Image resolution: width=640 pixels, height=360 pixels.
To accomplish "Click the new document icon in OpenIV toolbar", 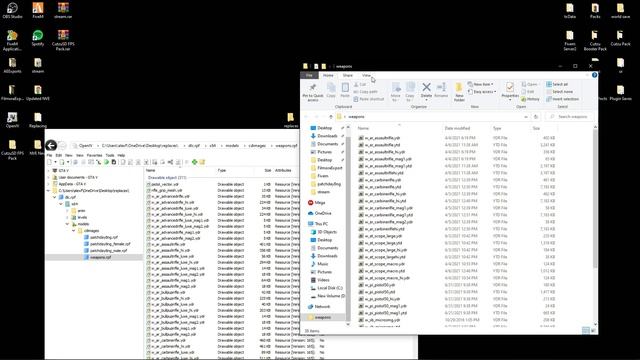I will coord(49,162).
